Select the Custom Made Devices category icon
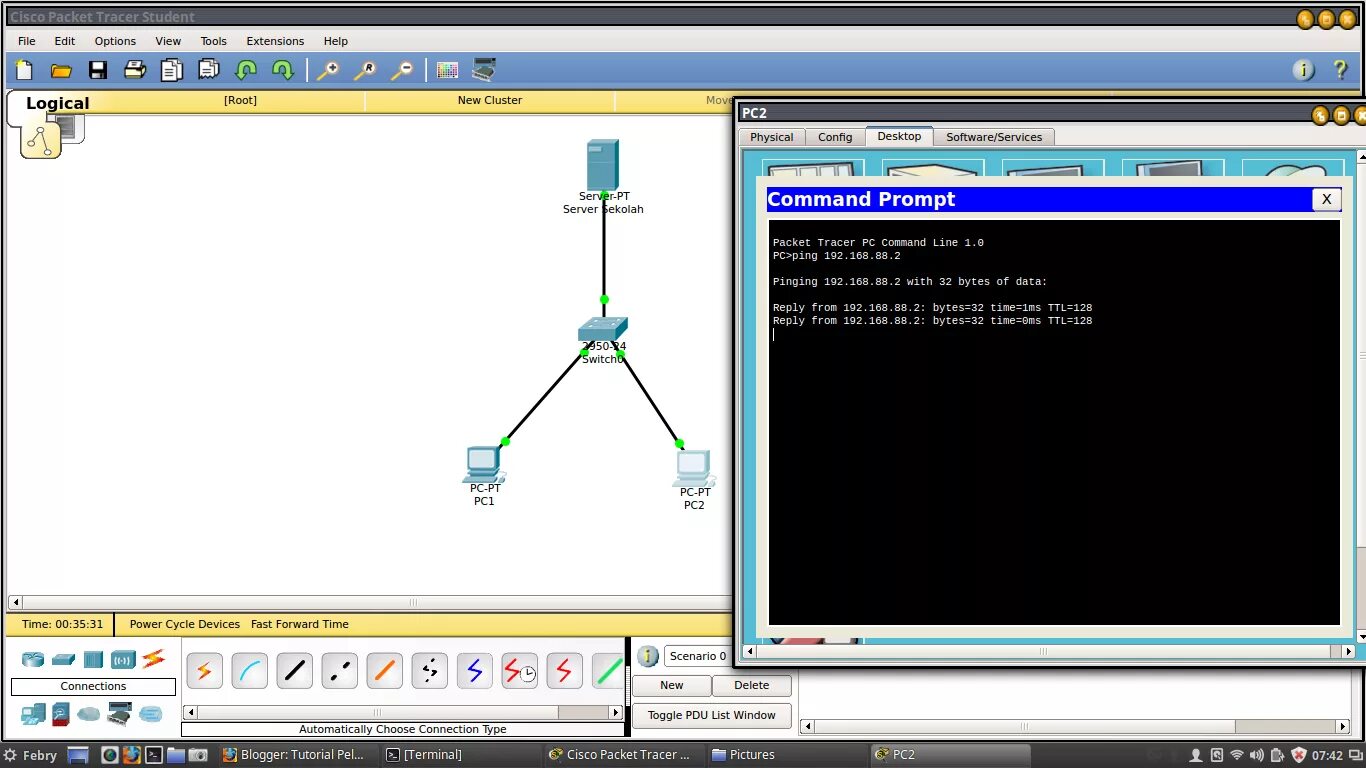The image size is (1366, 768). pyautogui.click(x=120, y=714)
